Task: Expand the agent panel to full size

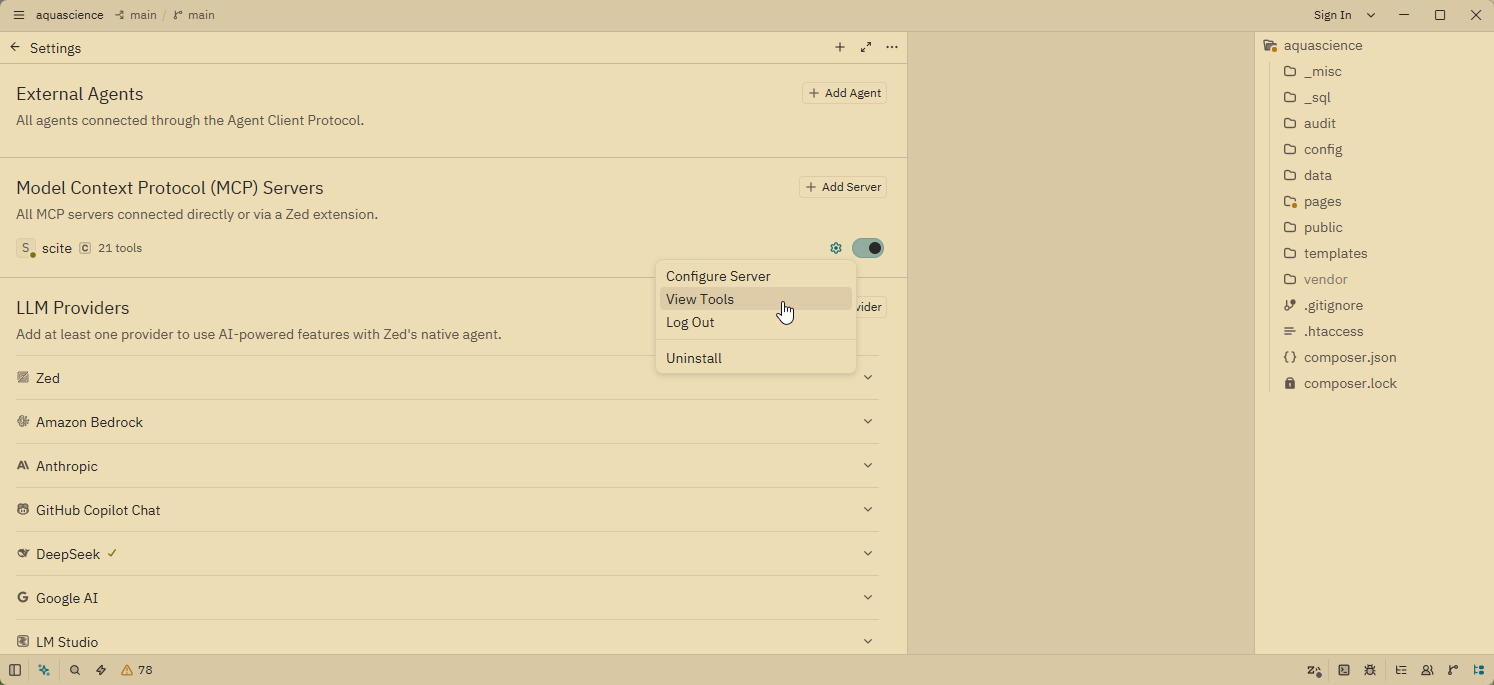Action: [866, 47]
